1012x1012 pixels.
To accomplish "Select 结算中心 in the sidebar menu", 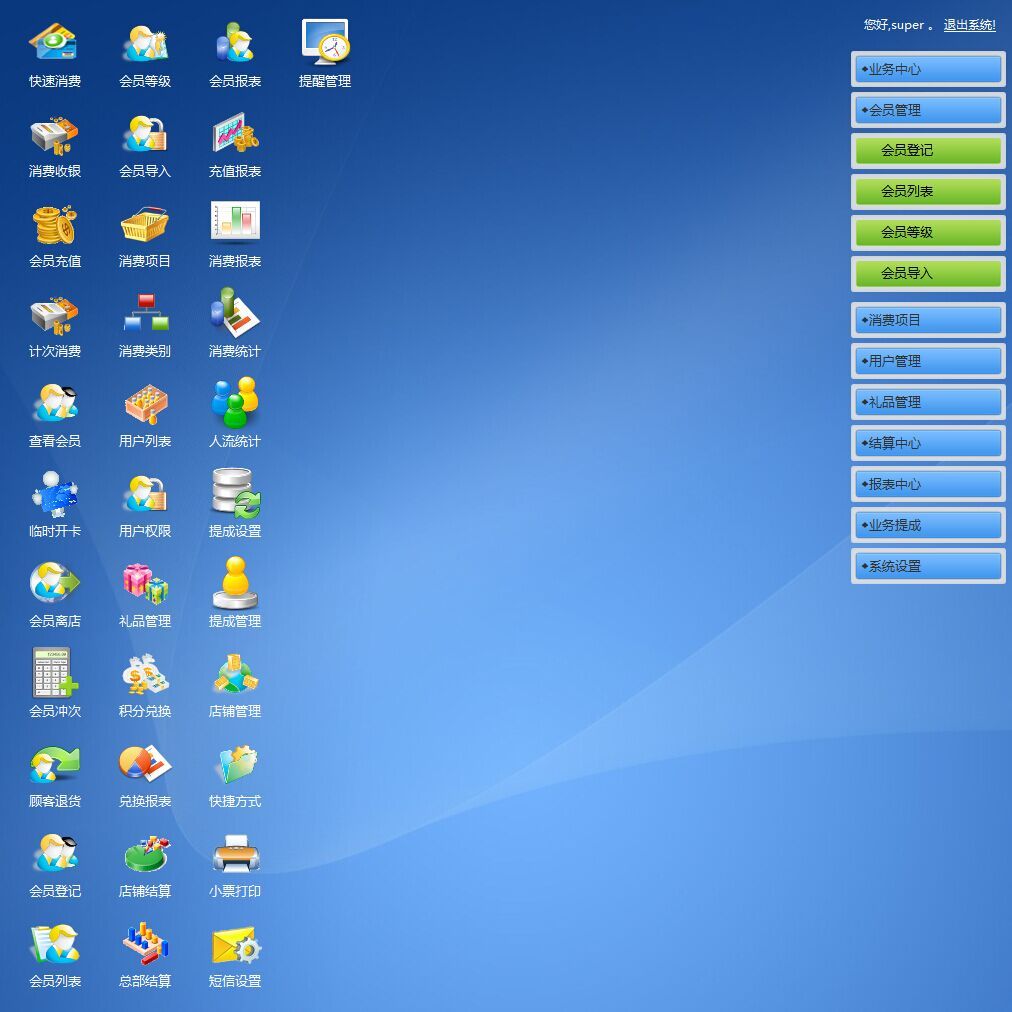I will point(927,443).
